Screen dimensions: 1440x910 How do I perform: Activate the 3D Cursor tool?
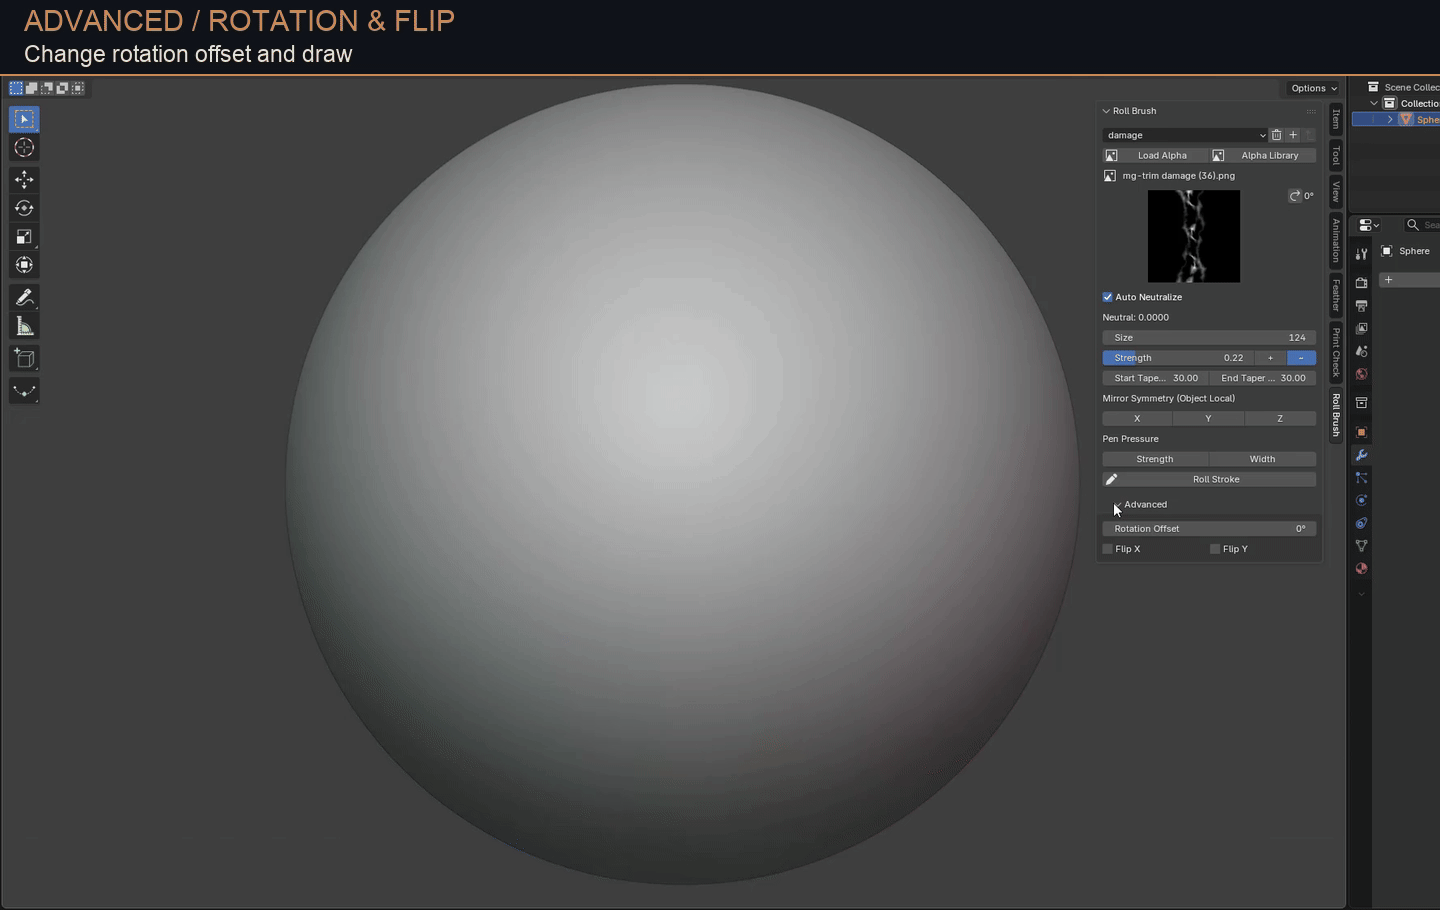pos(24,148)
